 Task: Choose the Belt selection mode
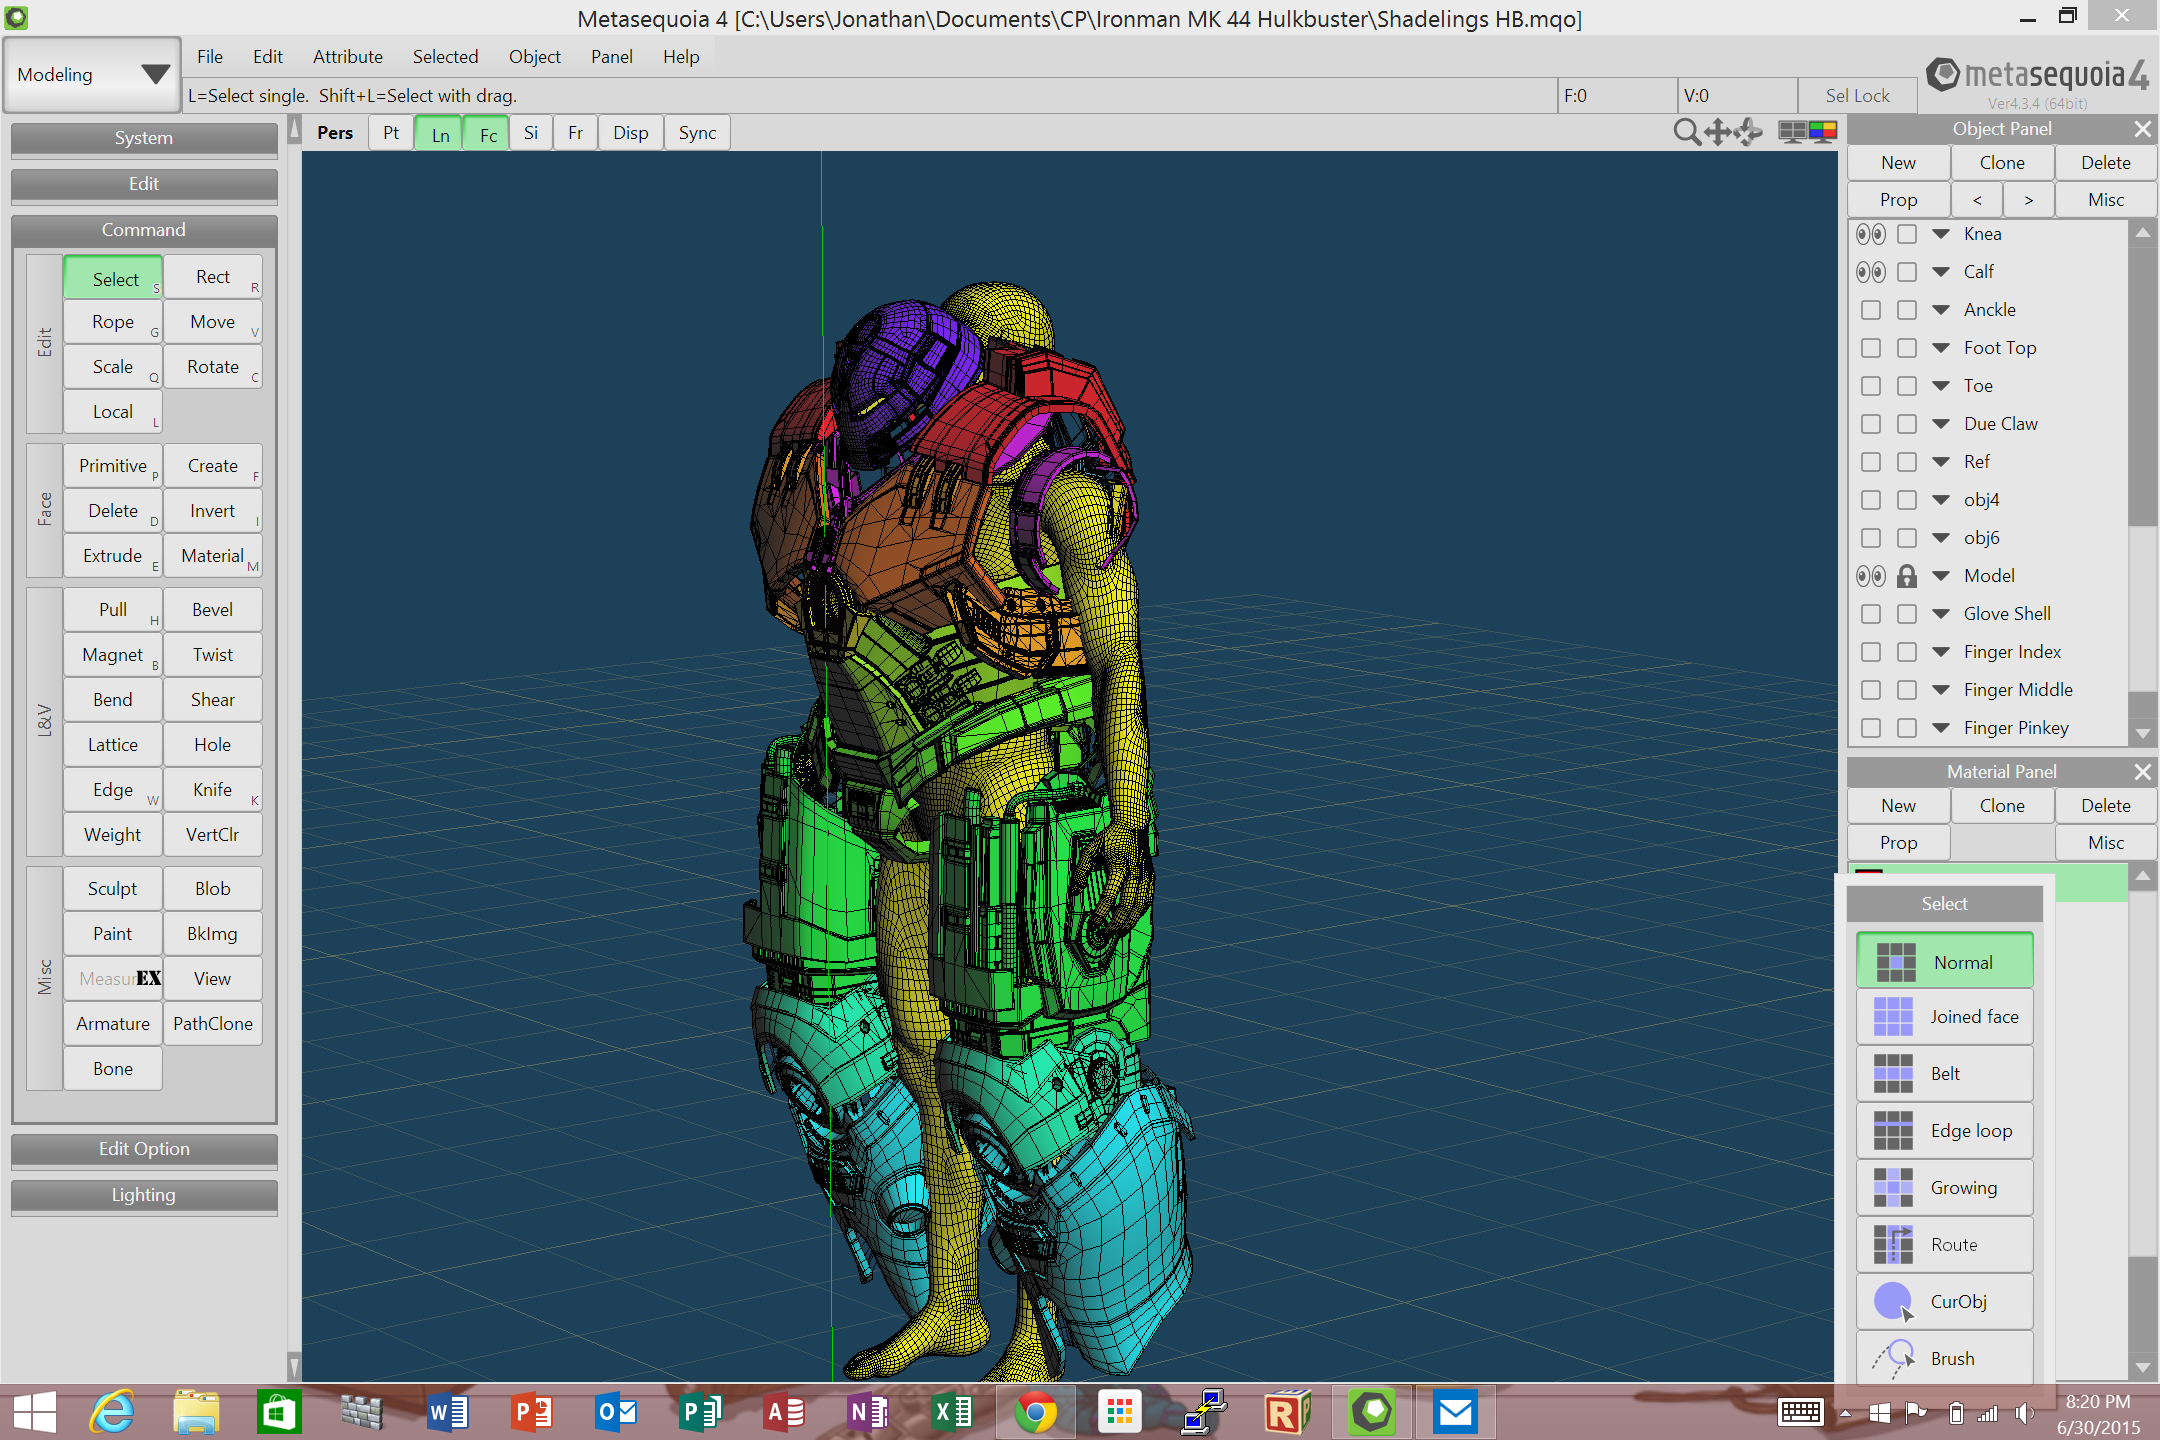tap(1944, 1074)
